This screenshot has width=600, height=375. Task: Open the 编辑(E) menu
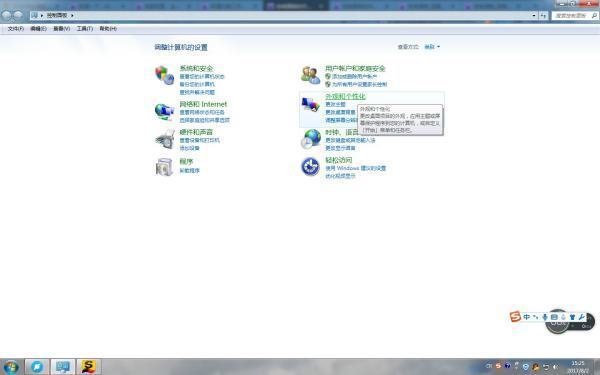point(38,29)
